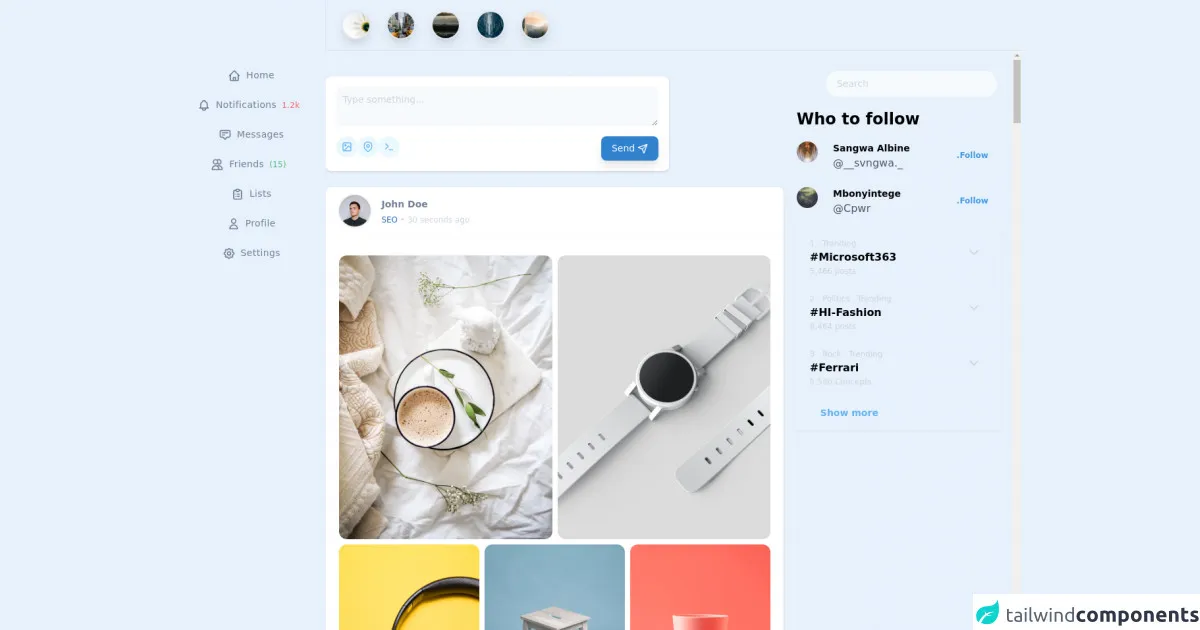Viewport: 1200px width, 630px height.
Task: Insert code using the terminal icon
Action: click(x=389, y=147)
